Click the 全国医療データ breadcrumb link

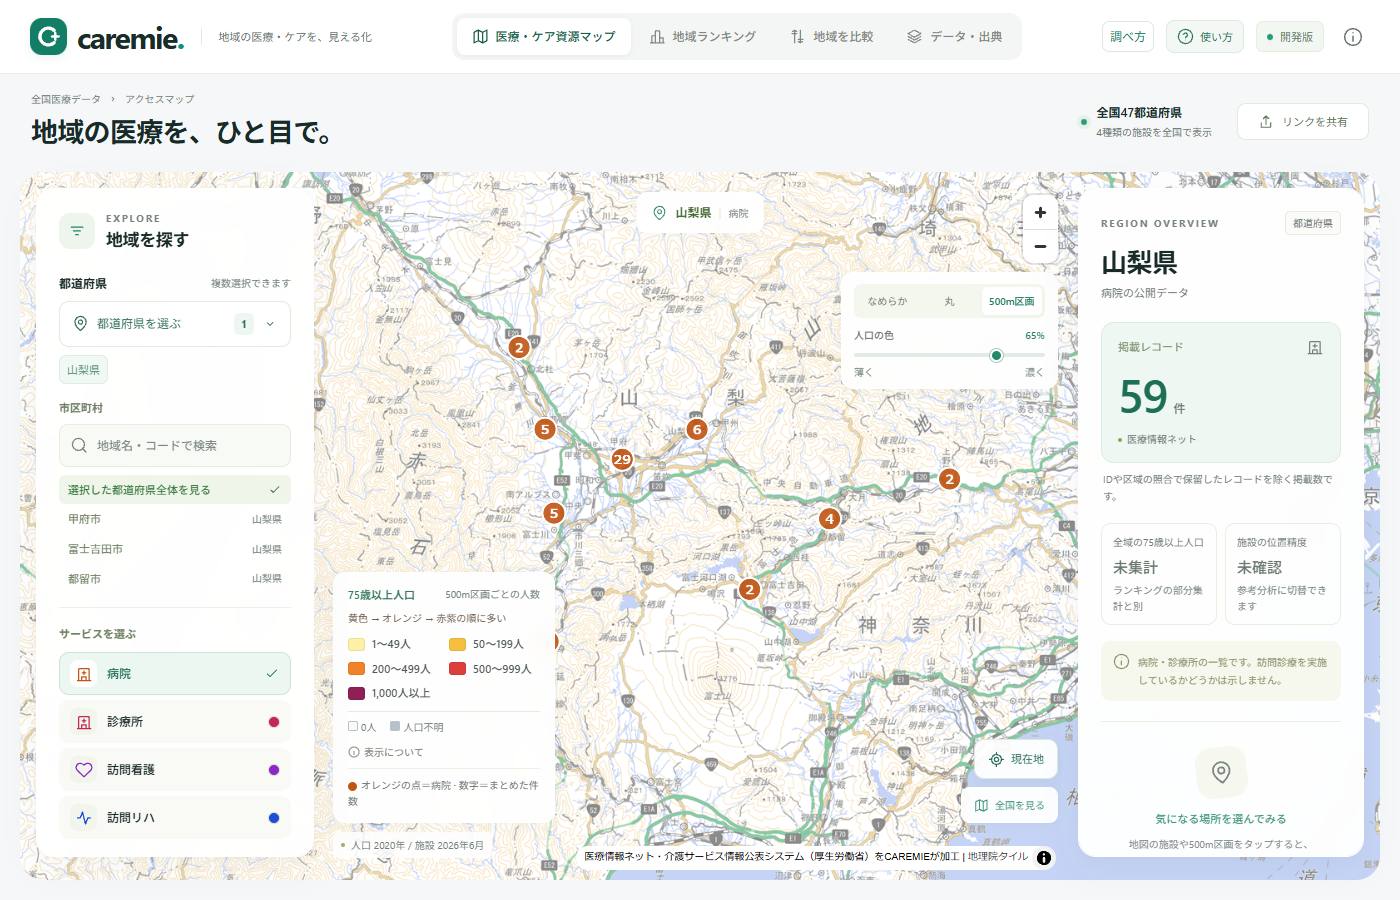coord(66,99)
